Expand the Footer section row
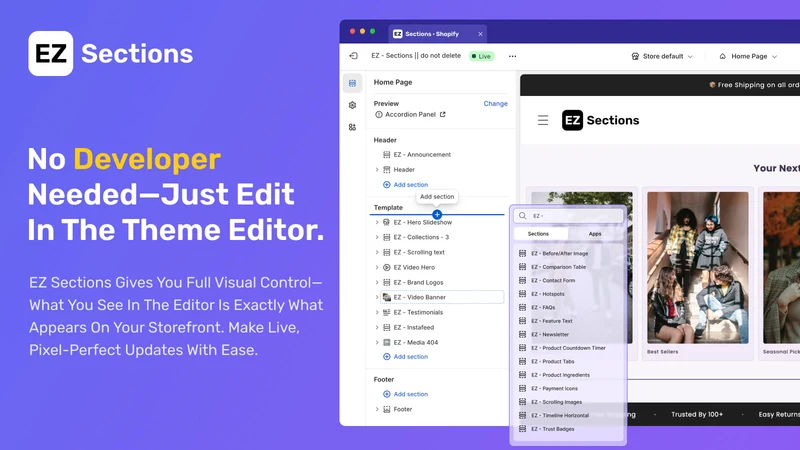Viewport: 800px width, 450px height. (x=377, y=409)
